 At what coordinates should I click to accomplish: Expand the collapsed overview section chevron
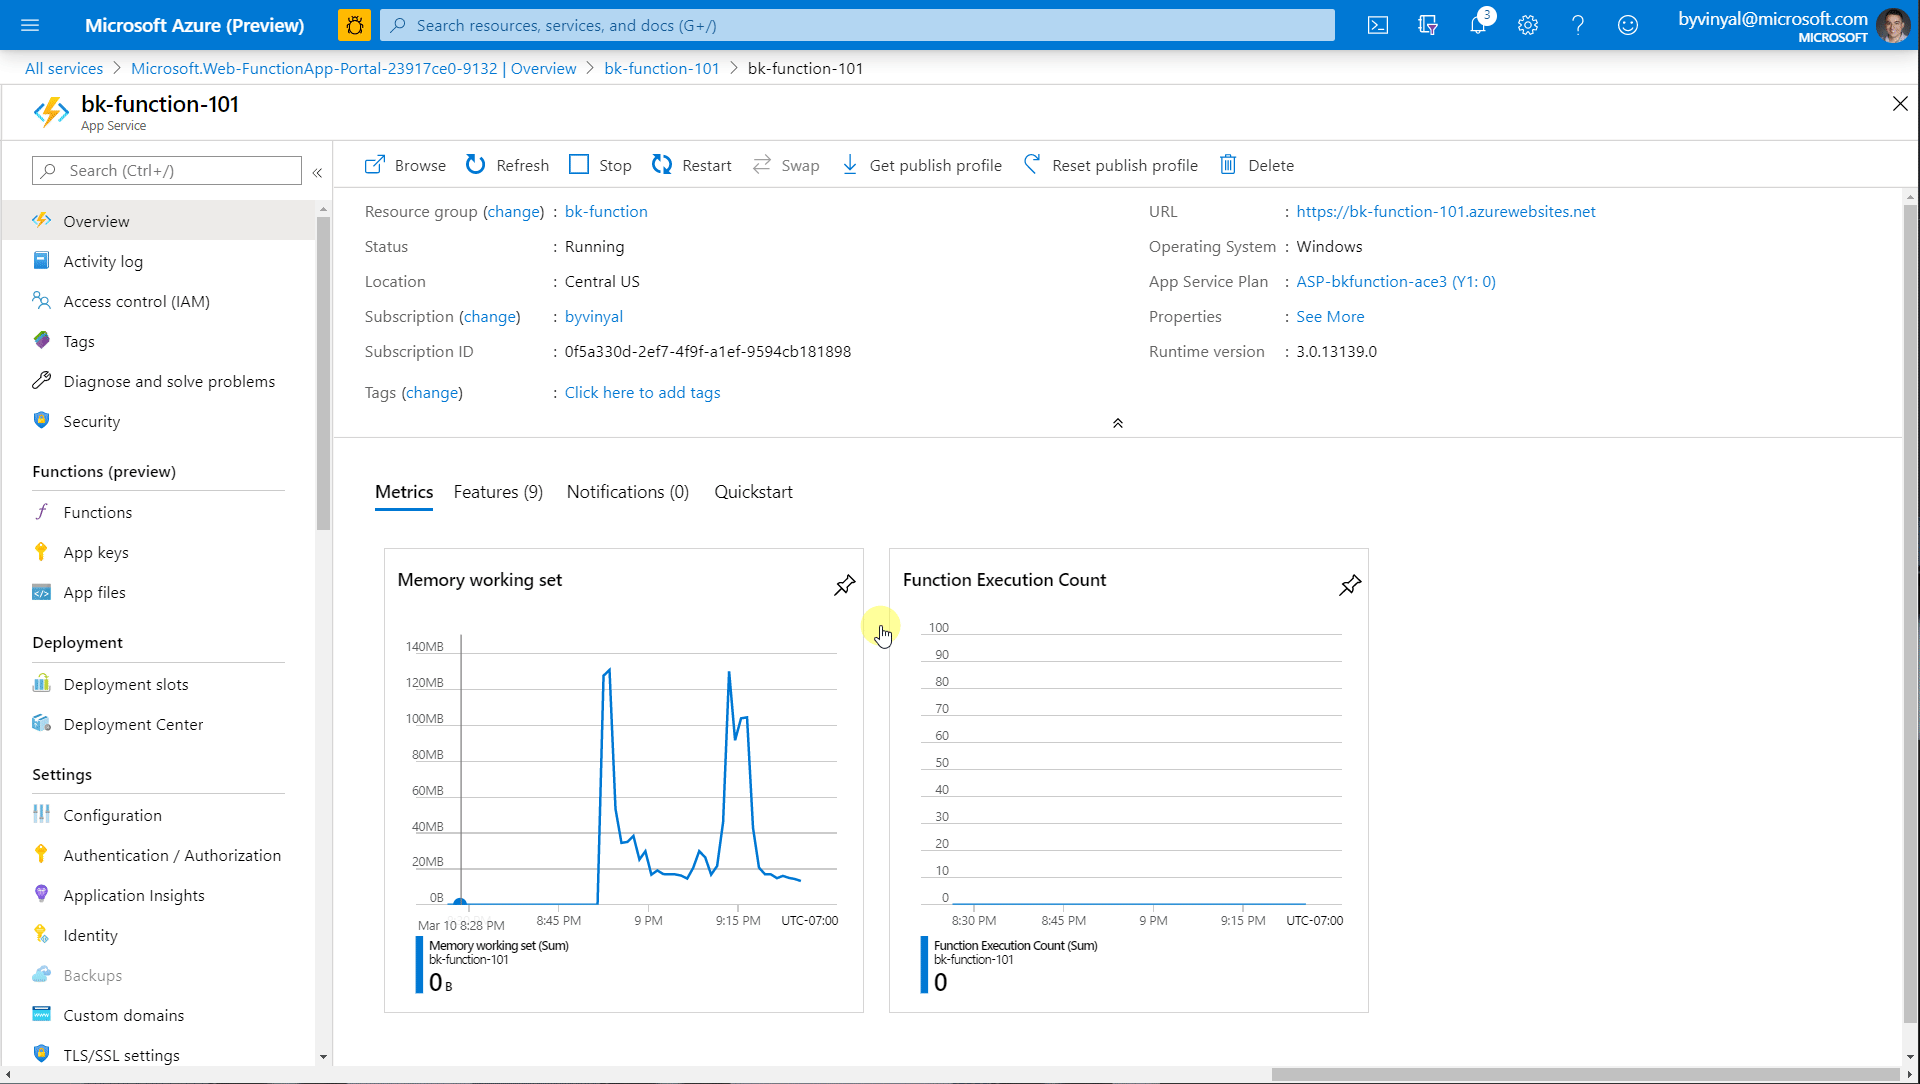tap(1118, 421)
